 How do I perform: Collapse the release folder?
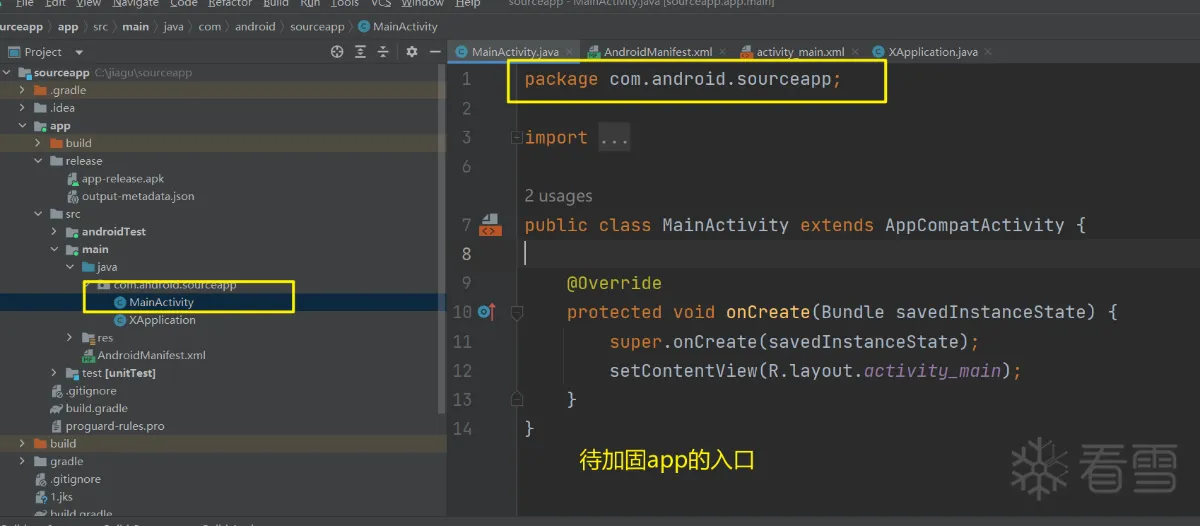click(38, 161)
